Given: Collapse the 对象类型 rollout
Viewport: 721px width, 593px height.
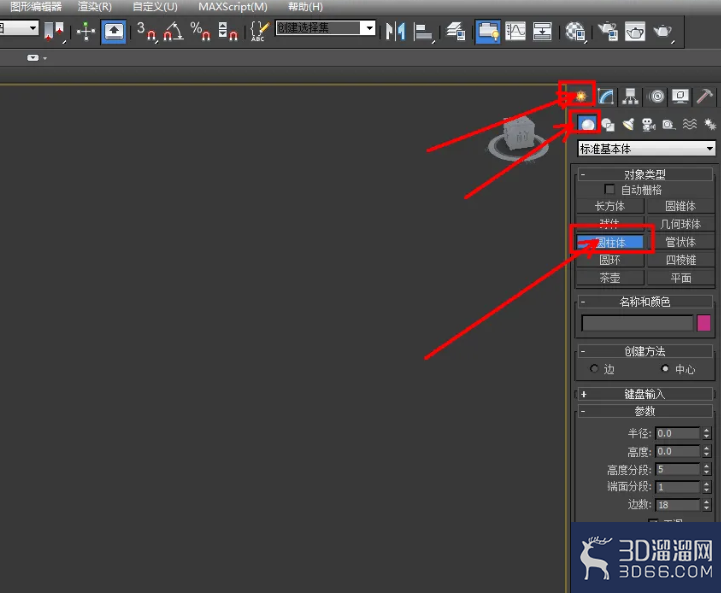Looking at the screenshot, I should [x=645, y=174].
